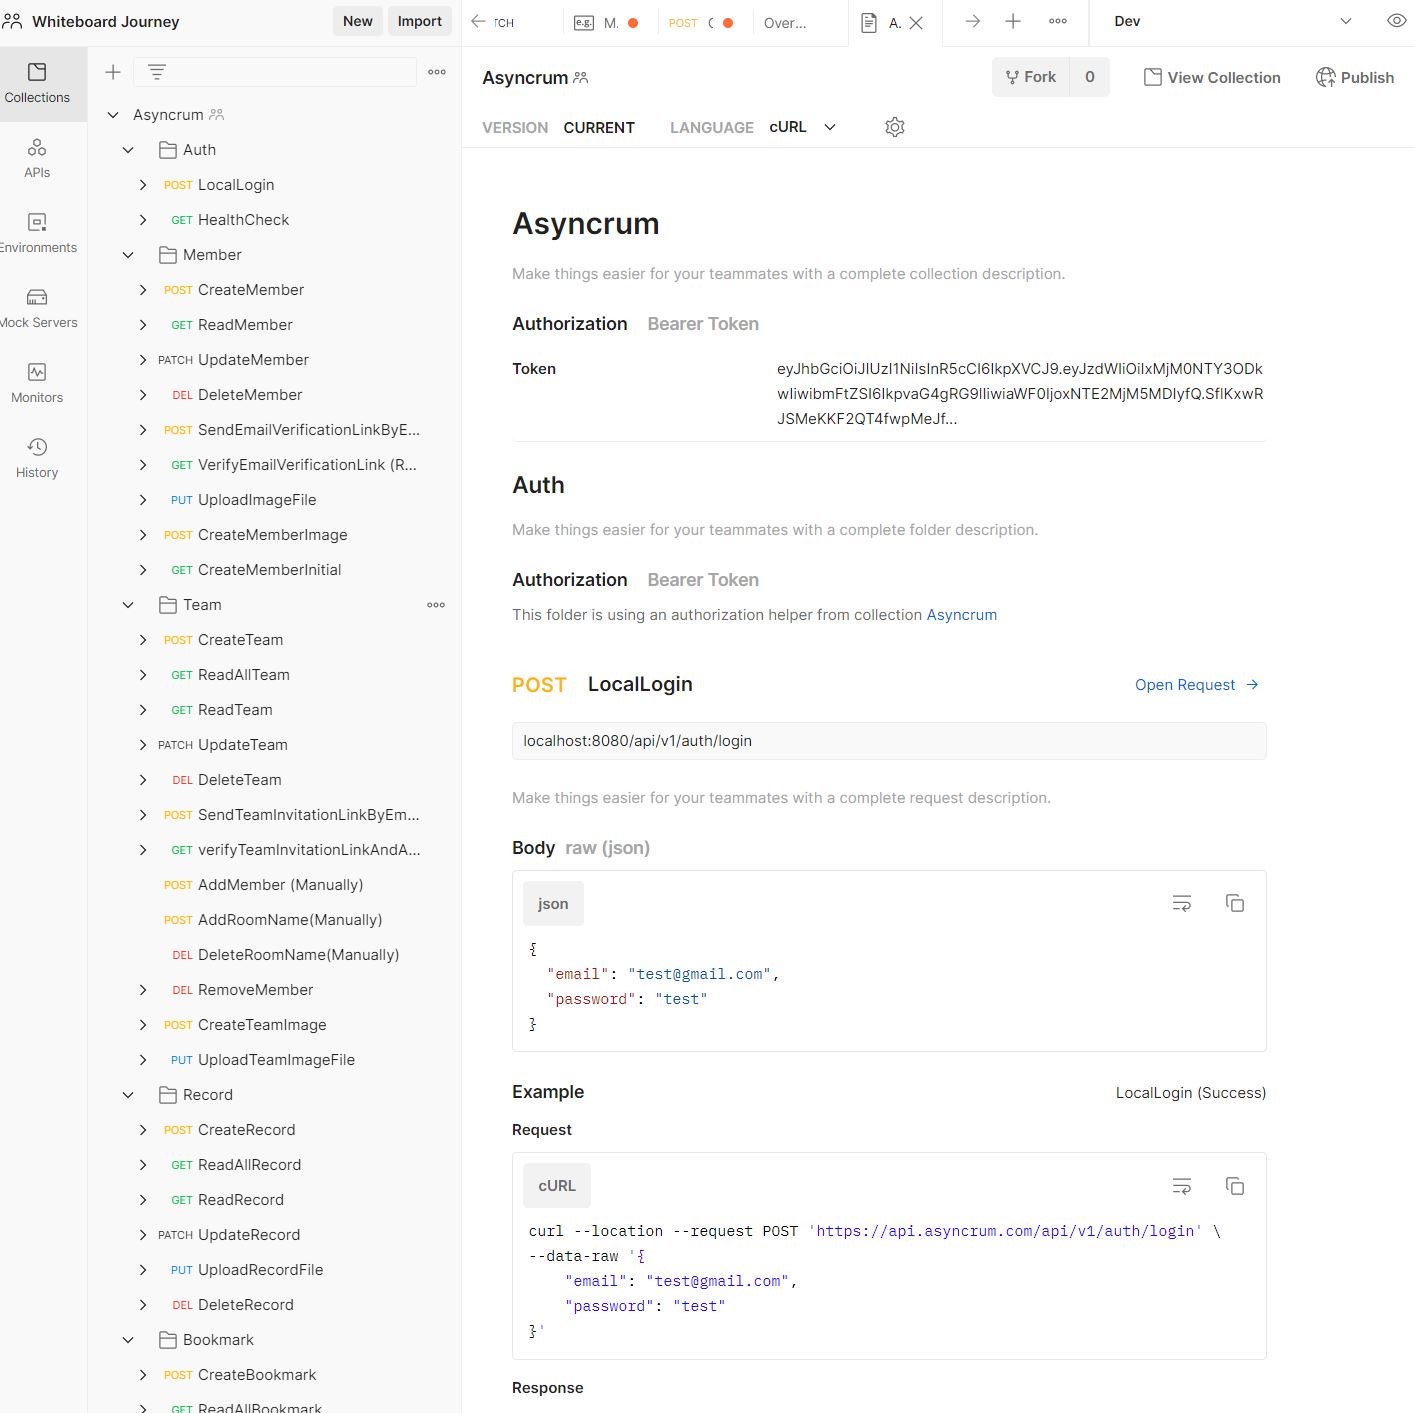Collapse the Team folder
Viewport: 1414px width, 1413px height.
click(128, 605)
